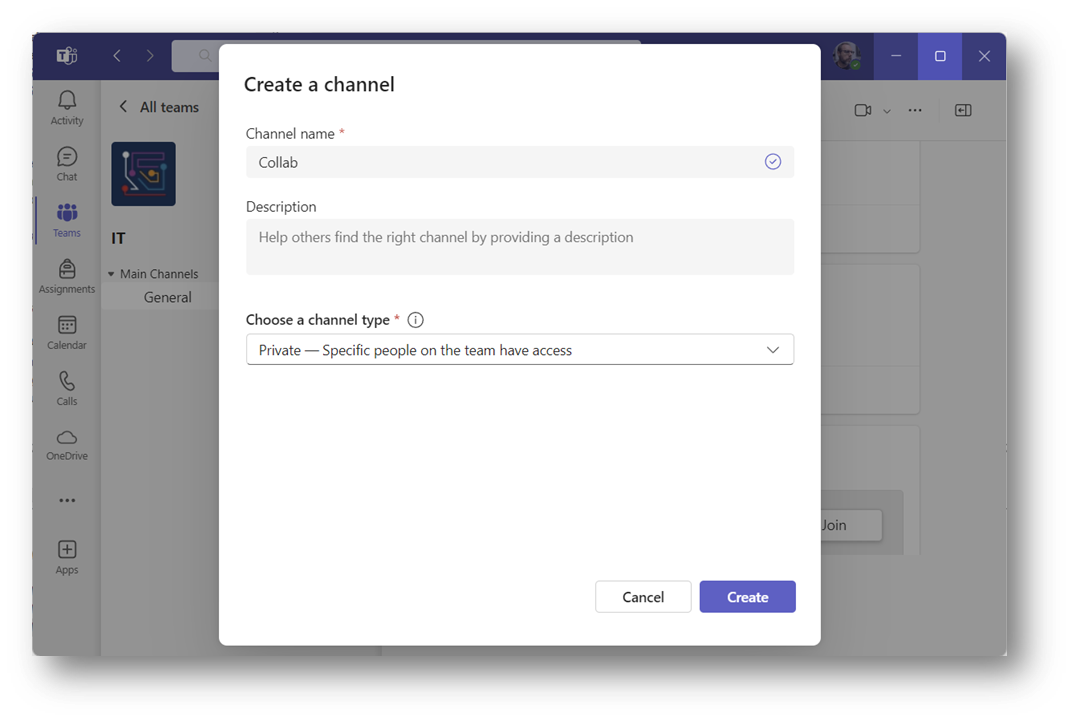Screen dimensions: 1072x721
Task: Open the Calls phone icon
Action: pos(67,381)
